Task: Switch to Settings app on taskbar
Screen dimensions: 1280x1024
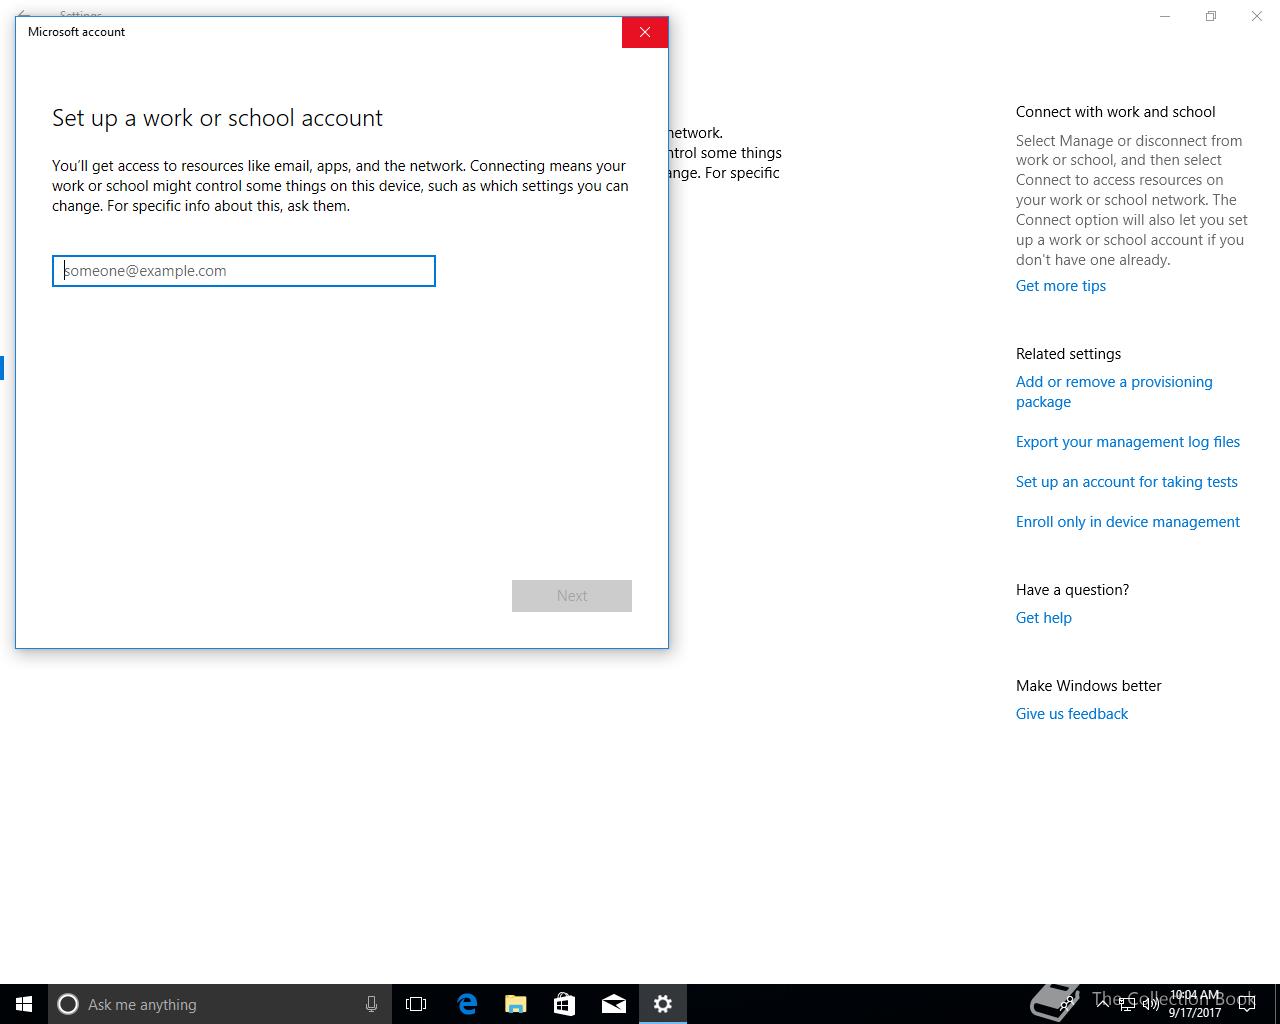Action: click(x=662, y=1004)
